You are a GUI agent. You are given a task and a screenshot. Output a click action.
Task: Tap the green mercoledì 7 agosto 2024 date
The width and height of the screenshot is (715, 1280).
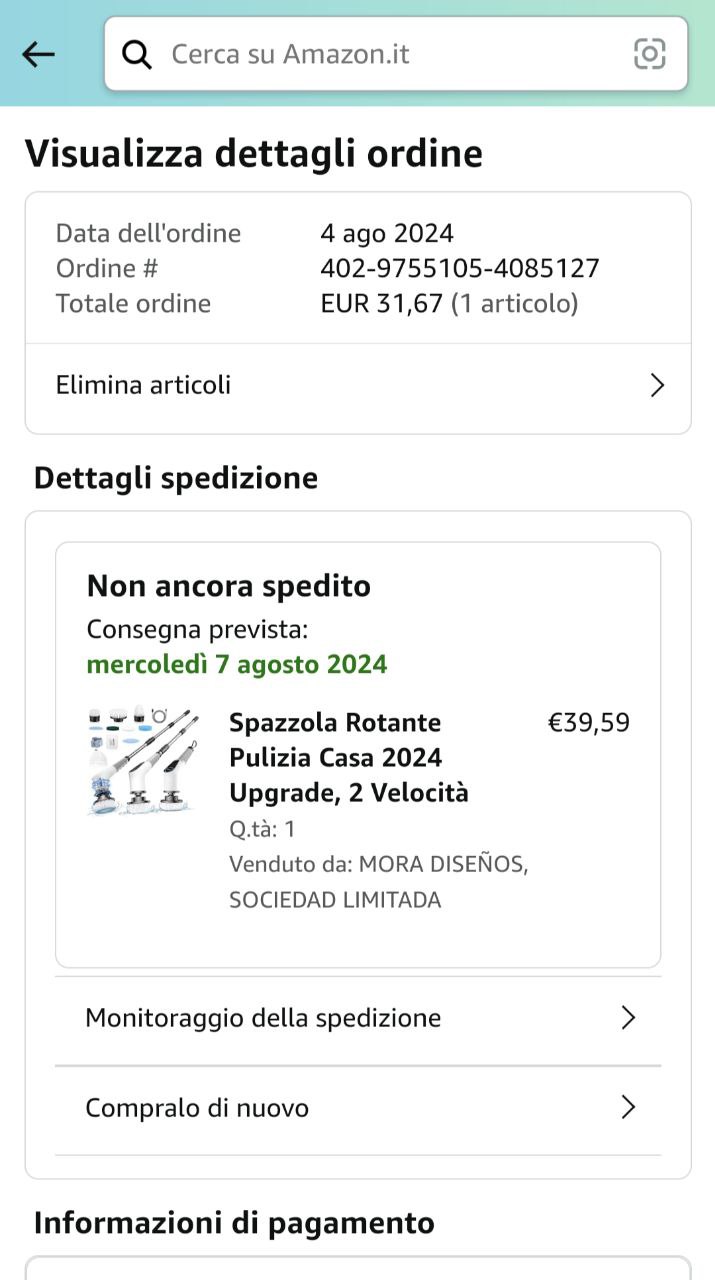[237, 664]
